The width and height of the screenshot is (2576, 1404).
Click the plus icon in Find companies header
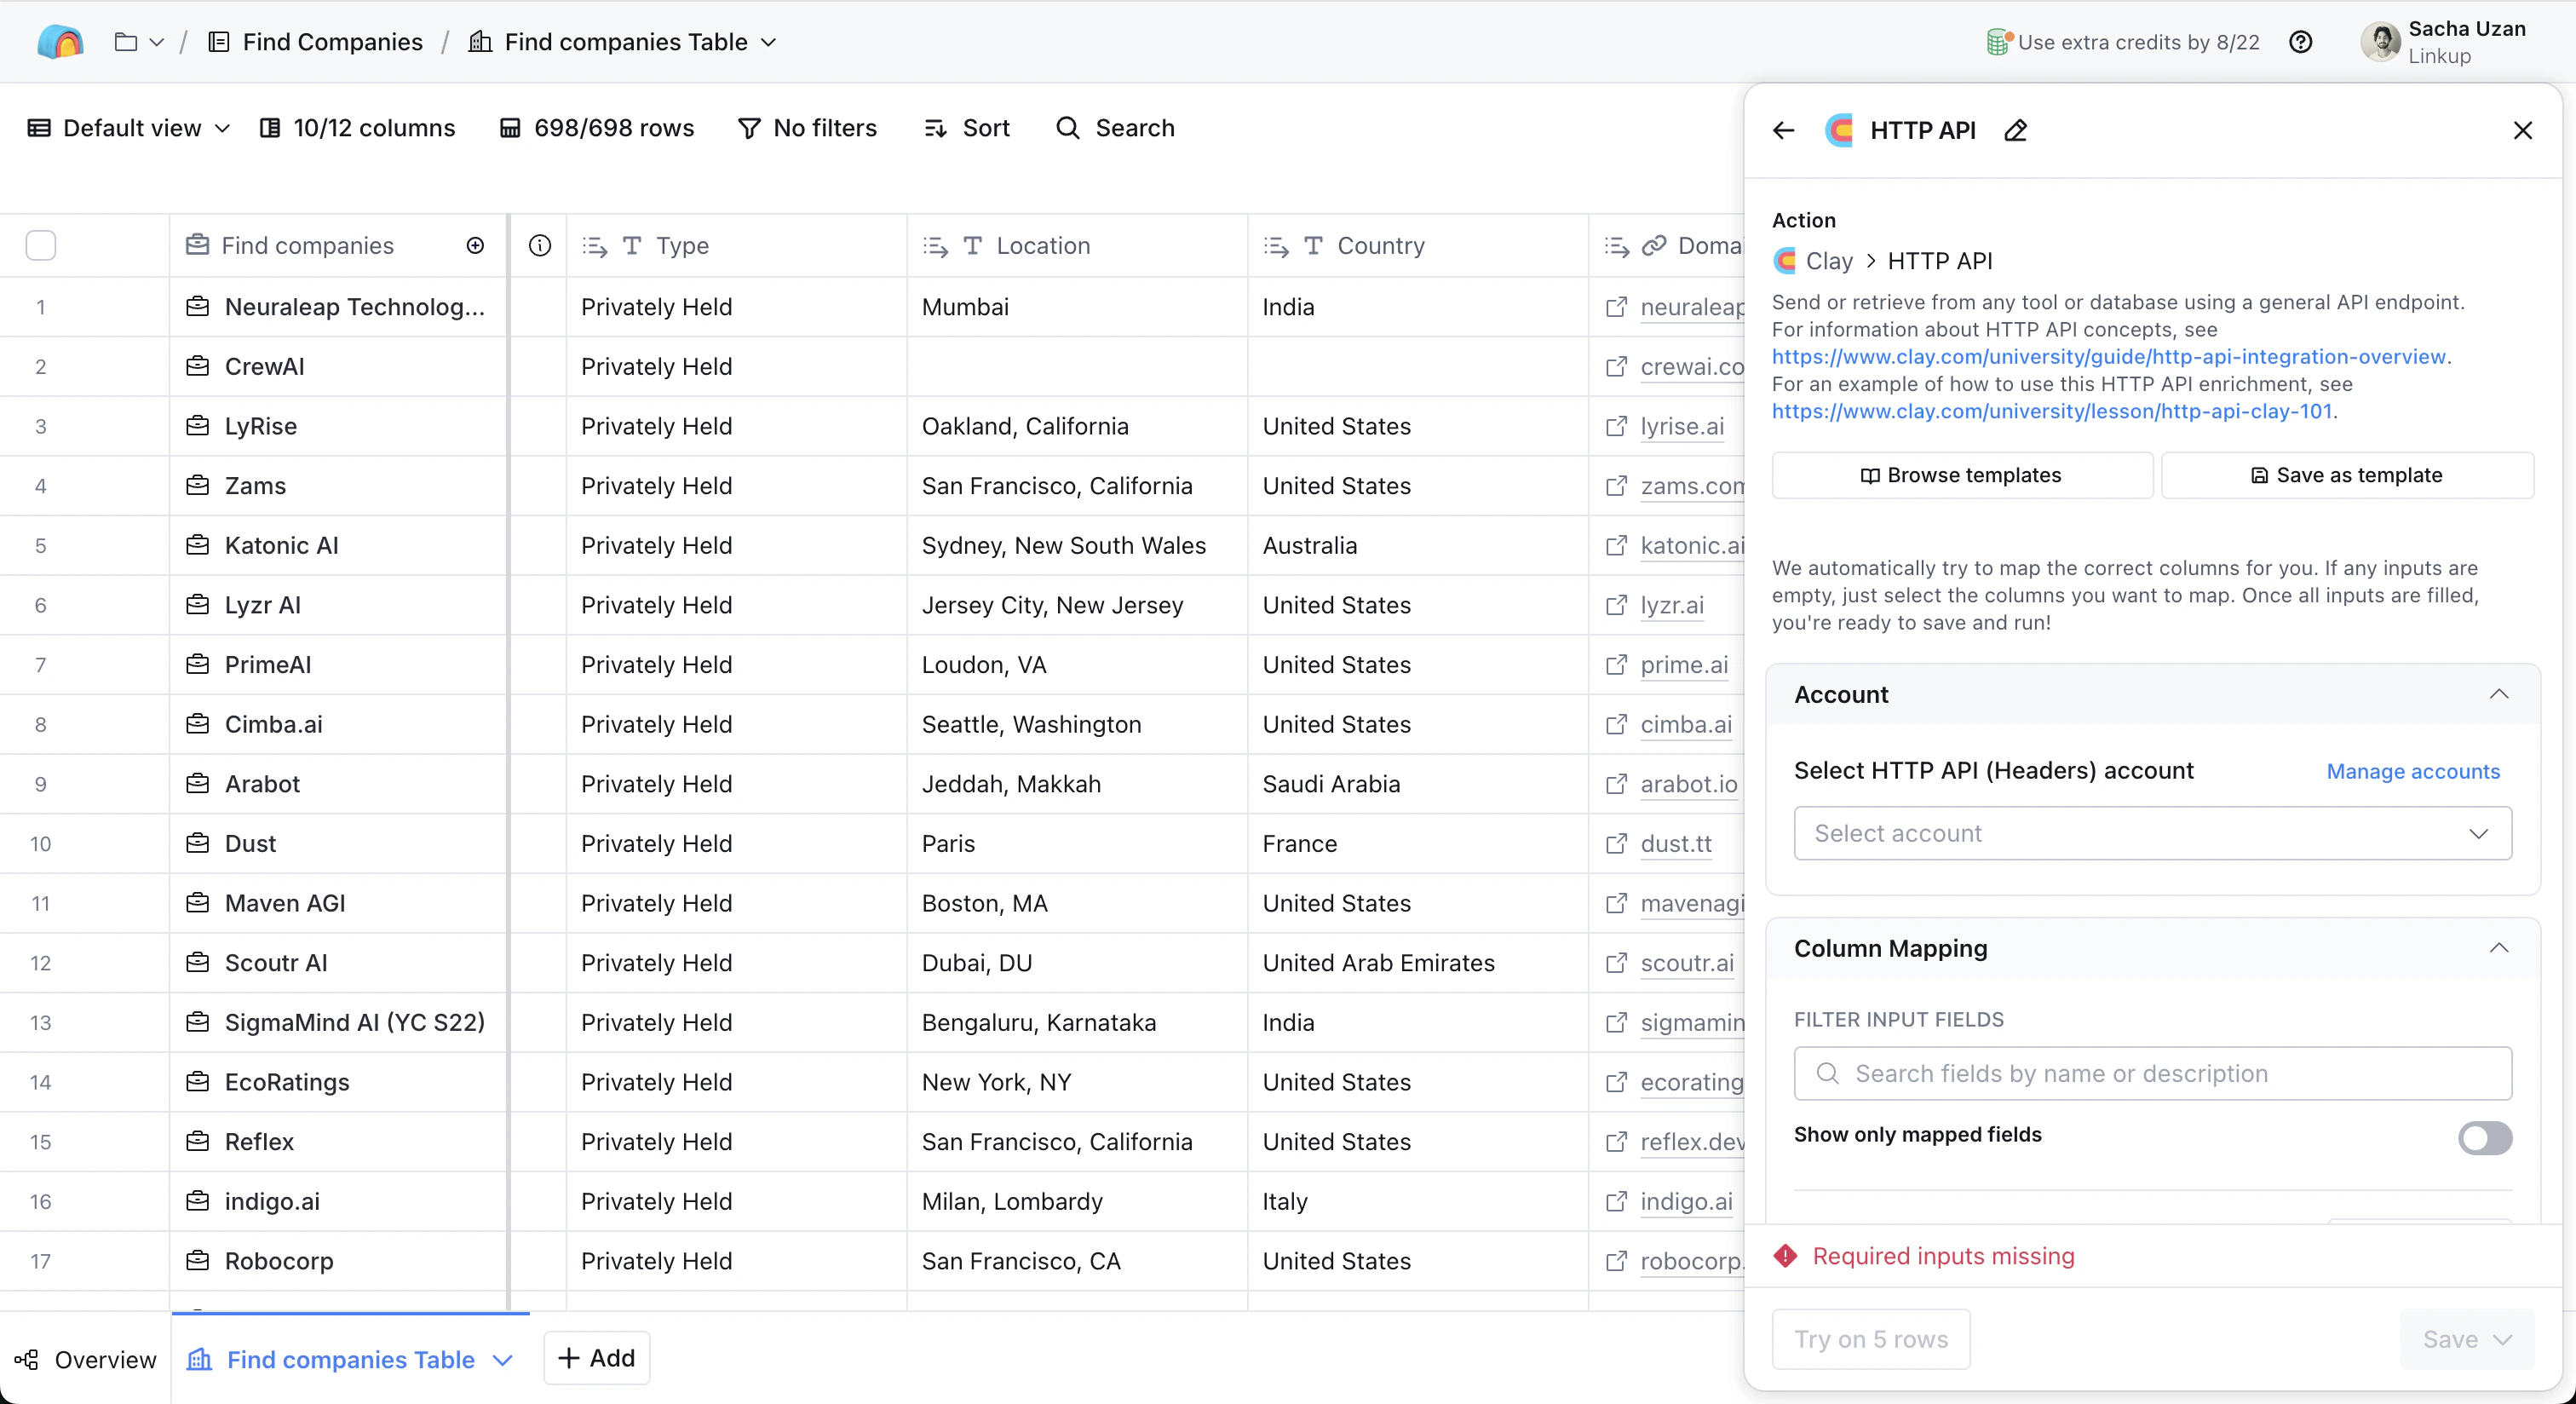[x=475, y=245]
